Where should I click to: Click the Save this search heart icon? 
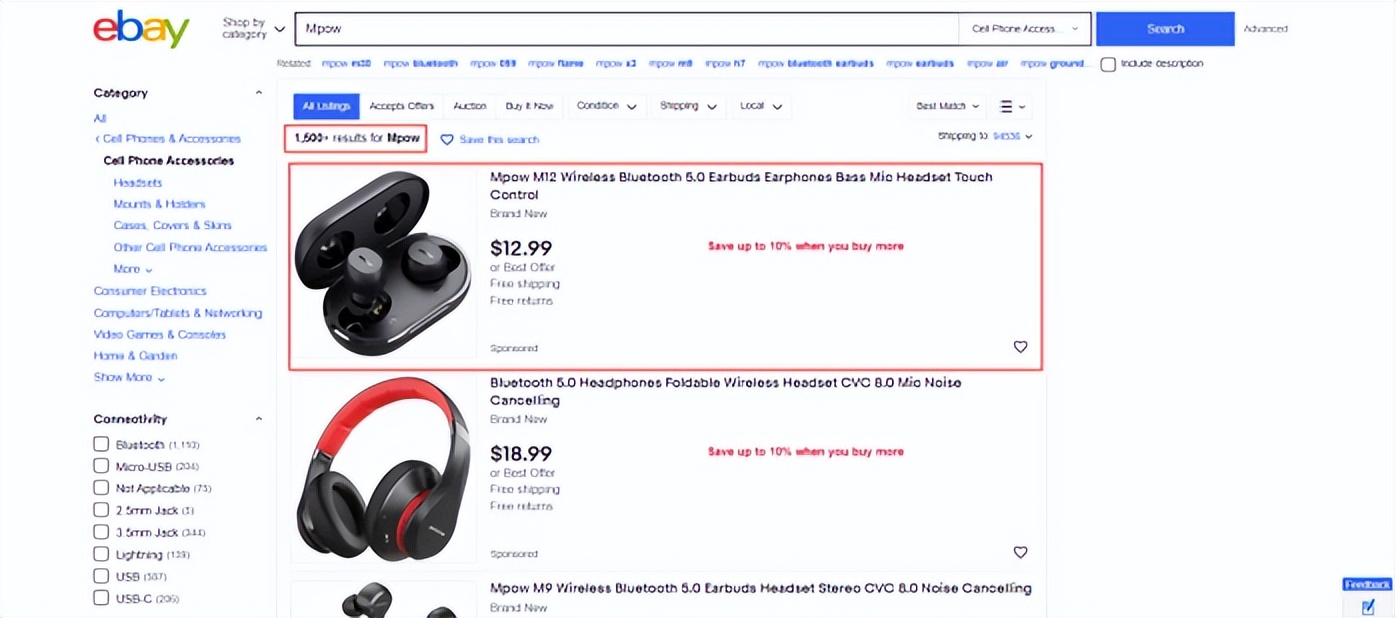[447, 140]
